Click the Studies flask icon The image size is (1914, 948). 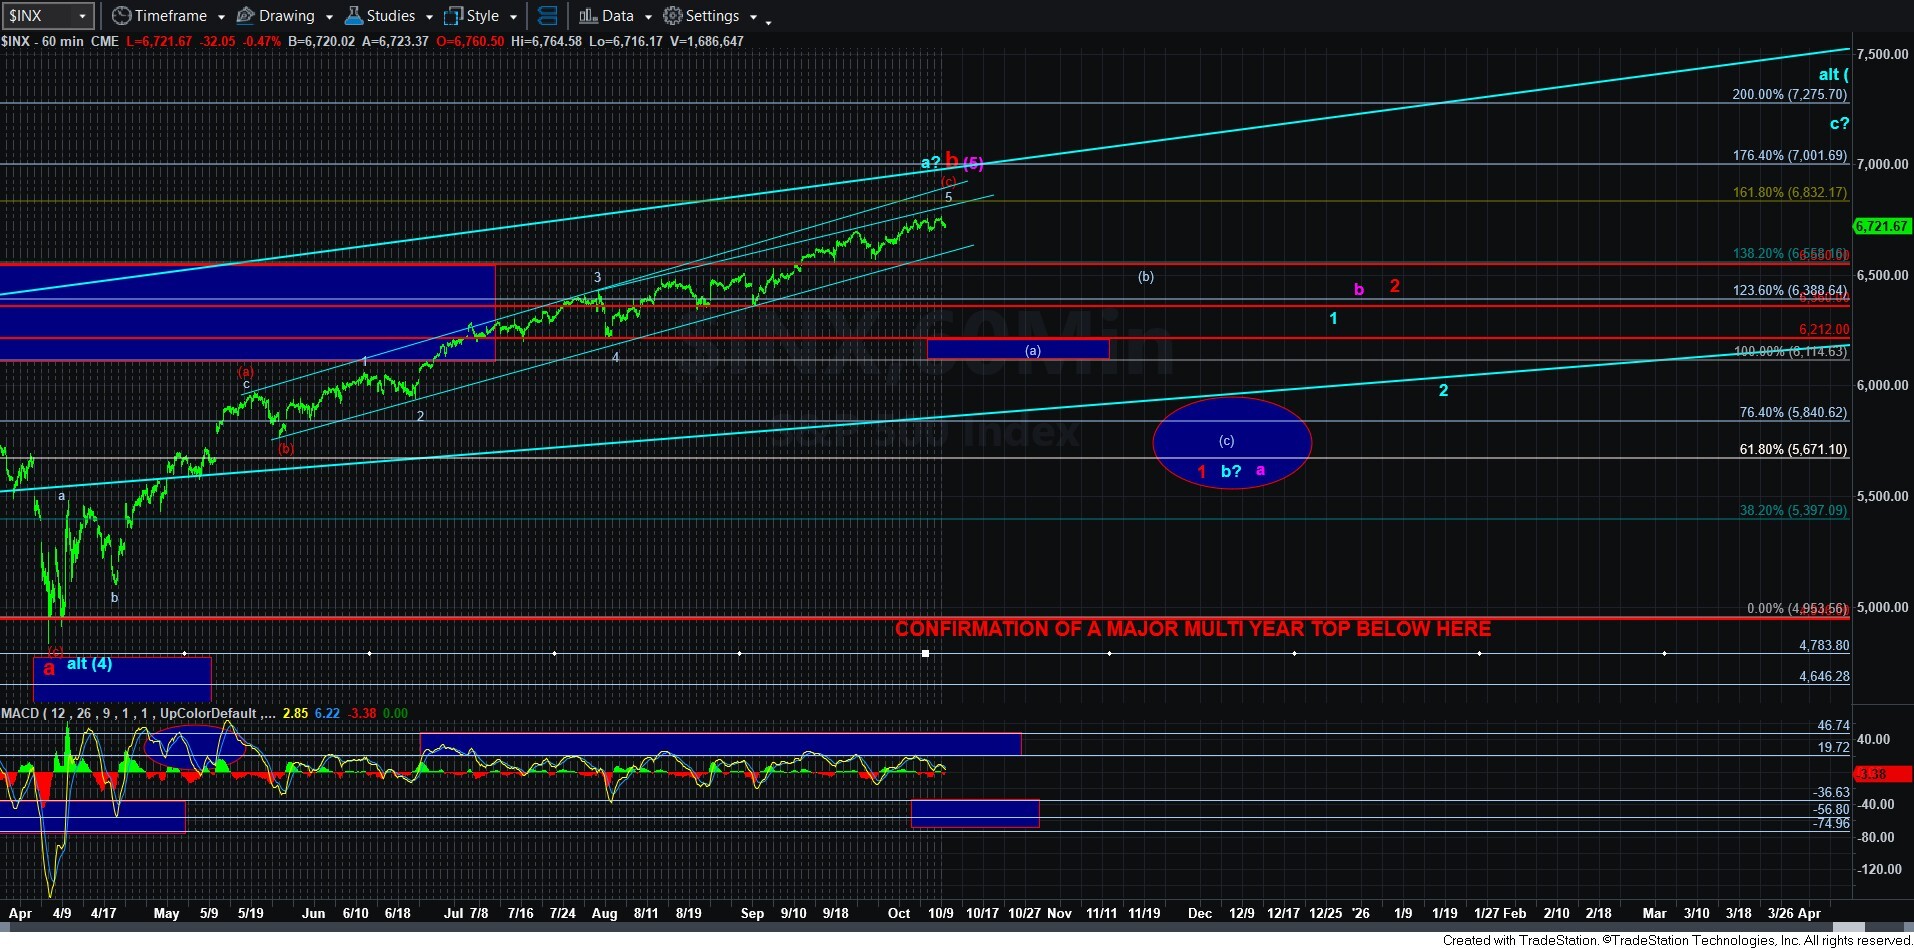(x=353, y=16)
